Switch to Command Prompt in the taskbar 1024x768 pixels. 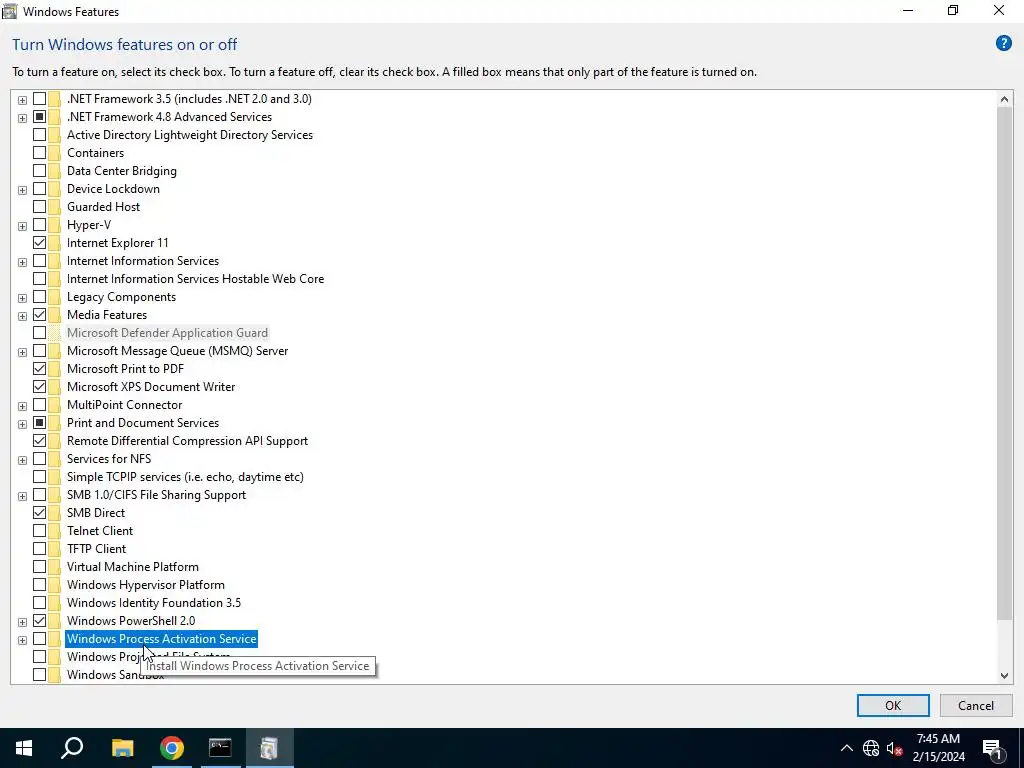220,748
